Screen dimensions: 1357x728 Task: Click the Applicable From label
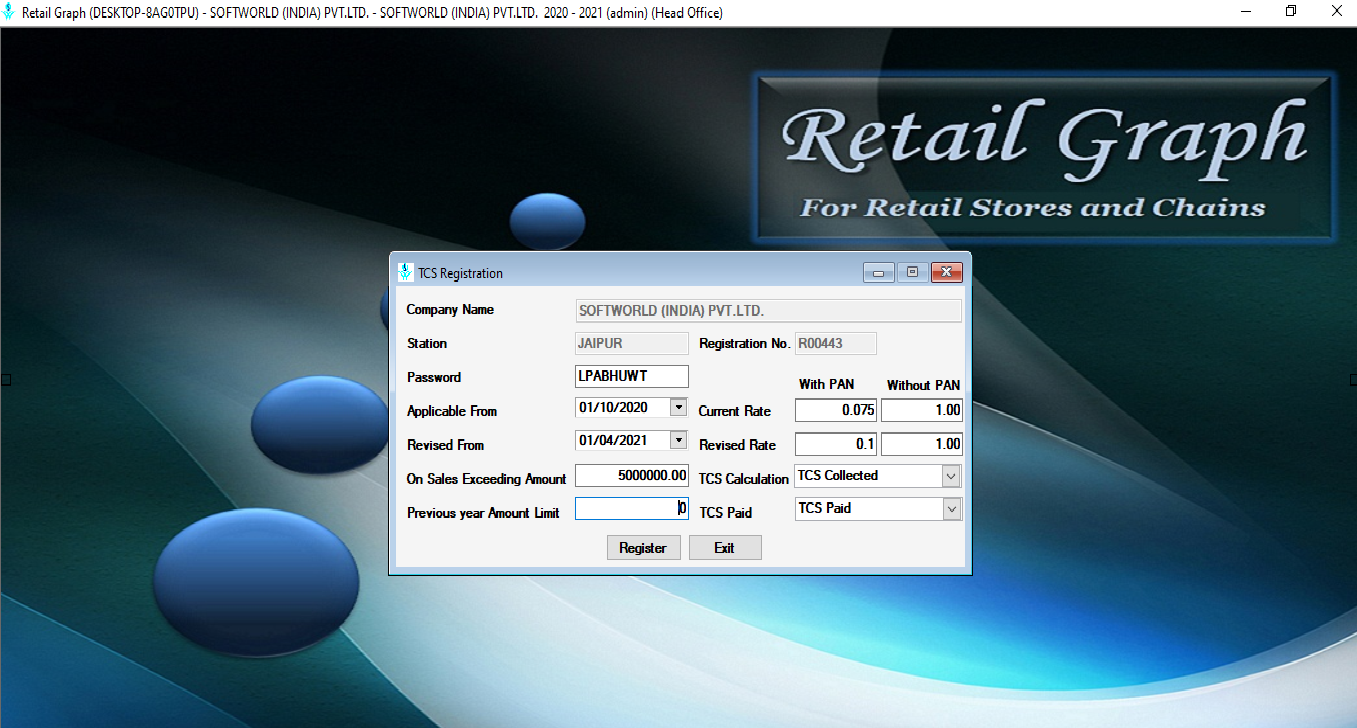coord(452,411)
